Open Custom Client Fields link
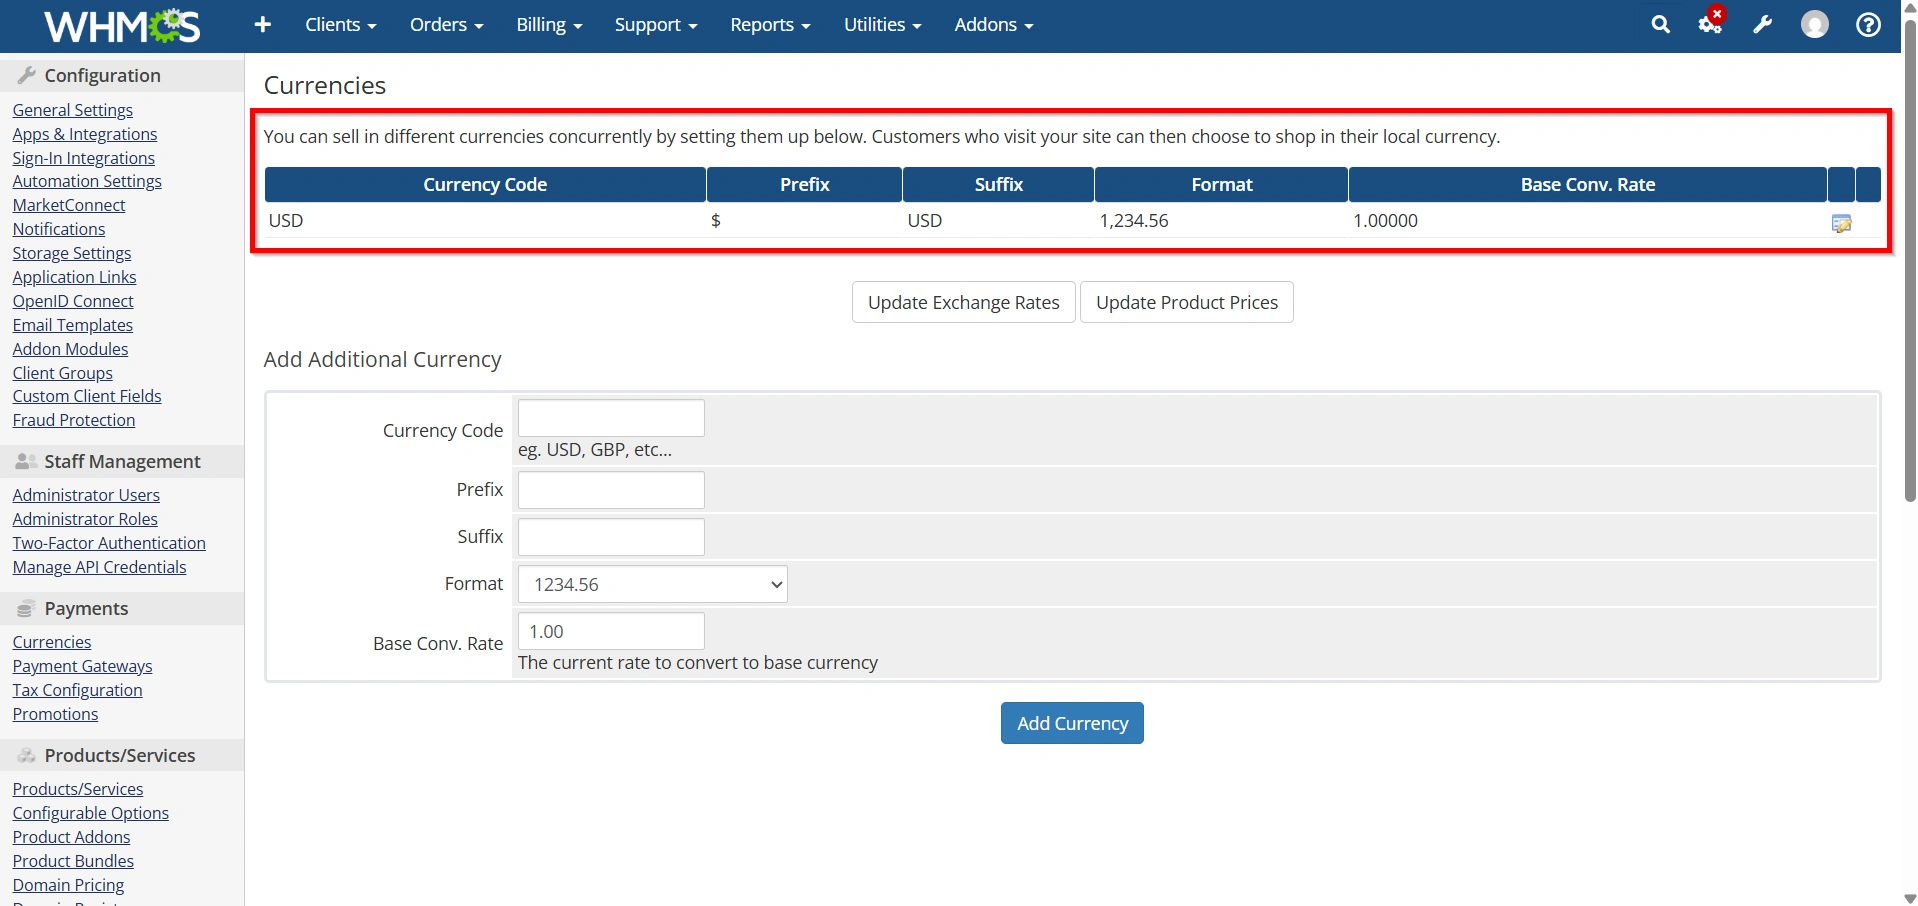The image size is (1918, 906). [x=87, y=396]
